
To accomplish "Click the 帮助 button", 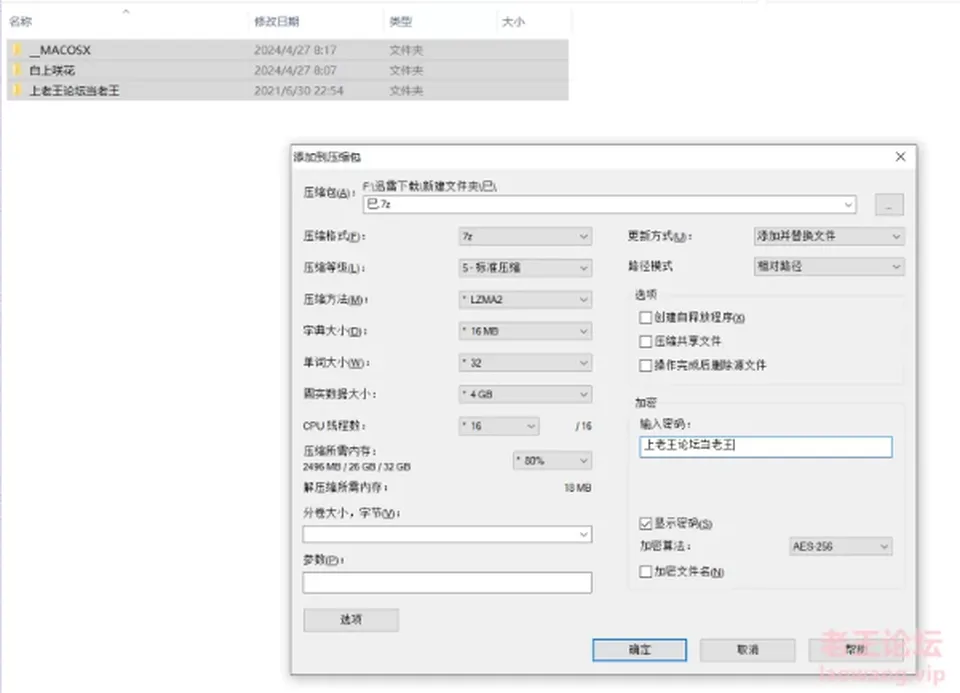I will pos(856,650).
